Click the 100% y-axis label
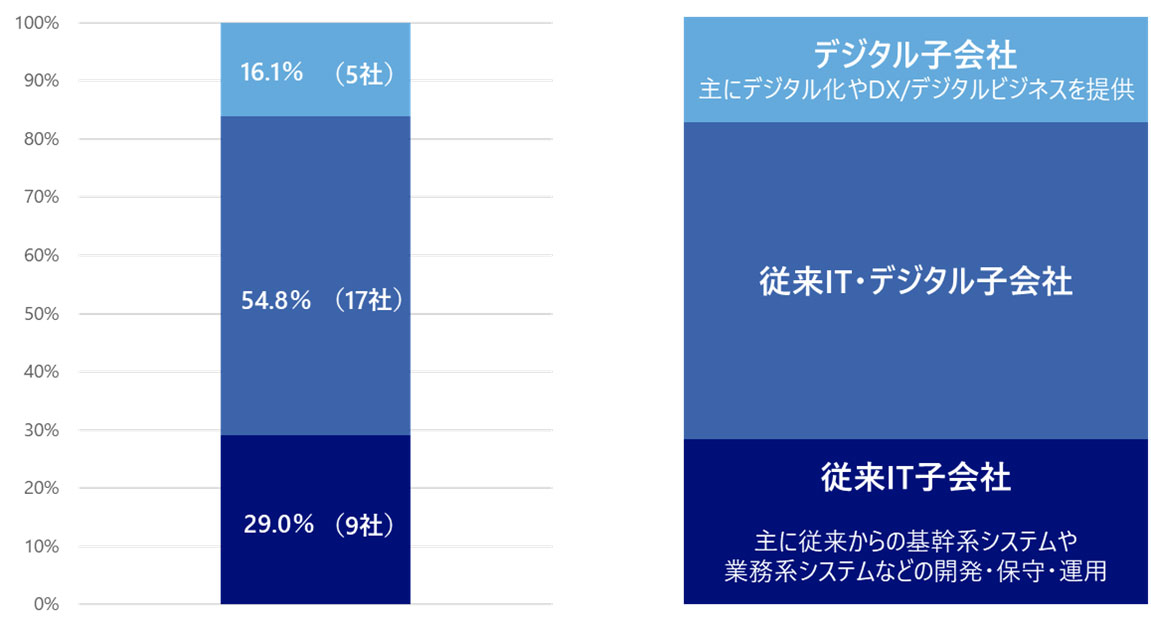The width and height of the screenshot is (1151, 627). pyautogui.click(x=39, y=23)
